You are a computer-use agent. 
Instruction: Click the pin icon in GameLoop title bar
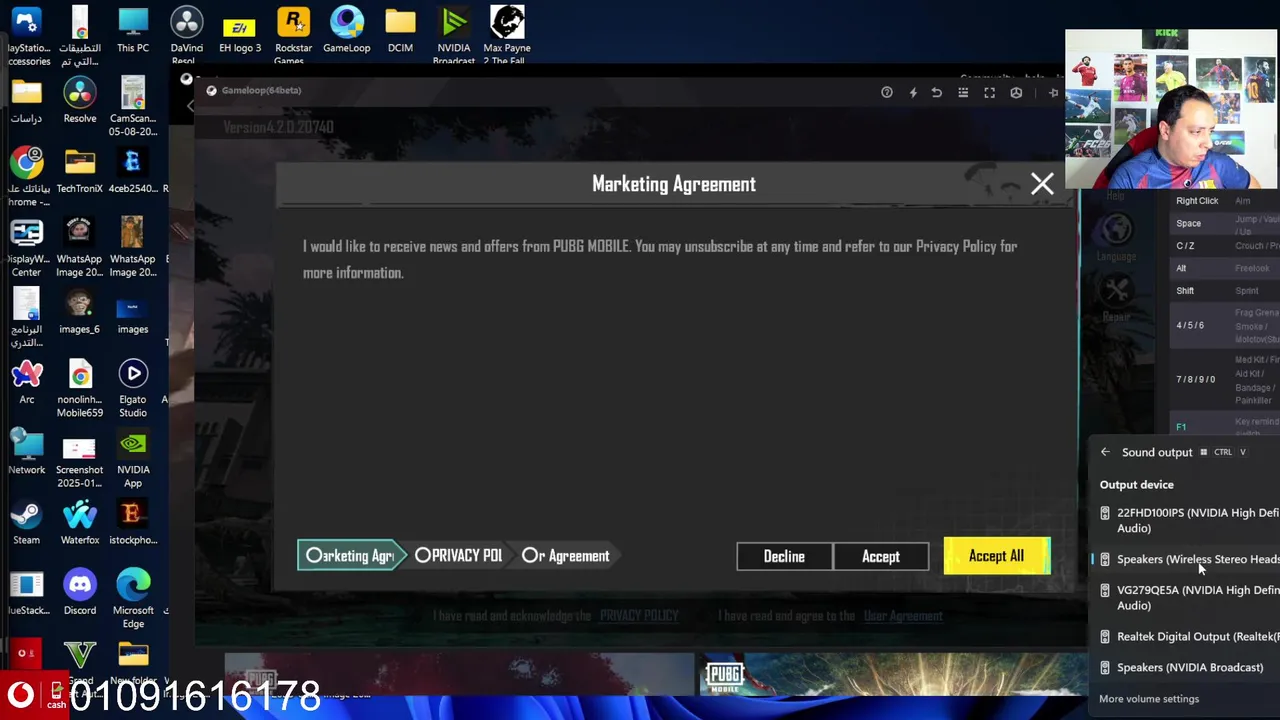(x=1053, y=92)
